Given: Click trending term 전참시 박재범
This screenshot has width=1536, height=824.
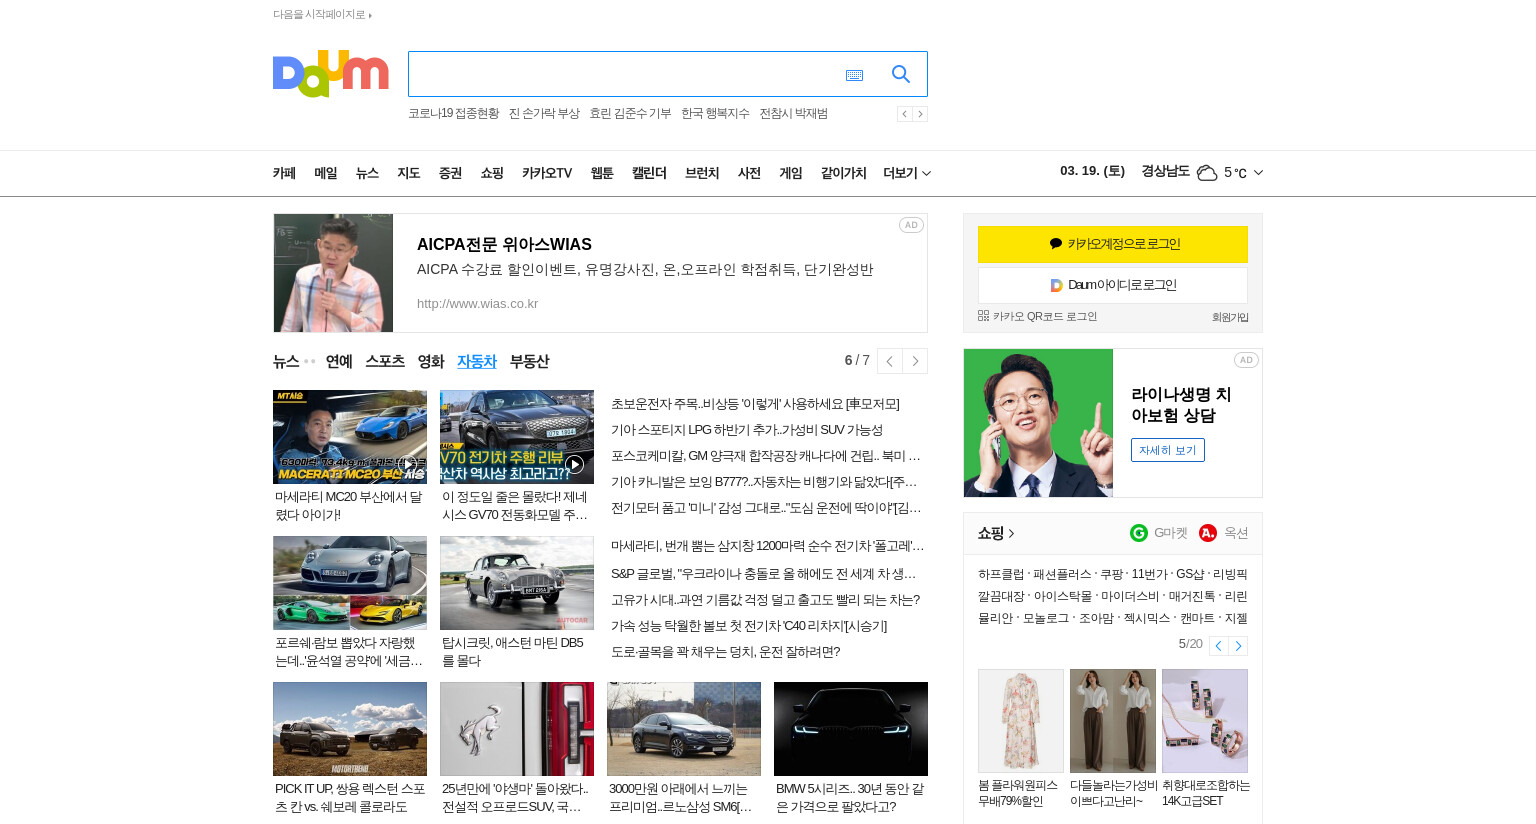Looking at the screenshot, I should [793, 114].
